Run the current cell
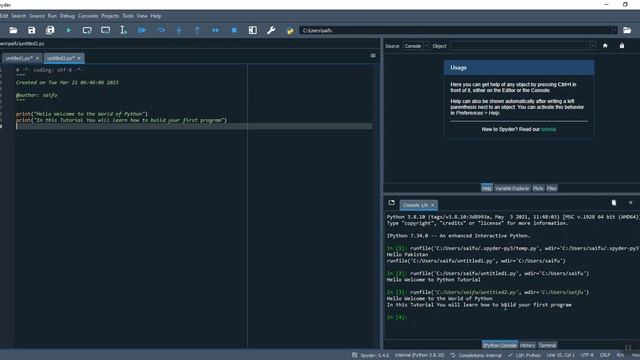Image resolution: width=640 pixels, height=360 pixels. pos(87,30)
